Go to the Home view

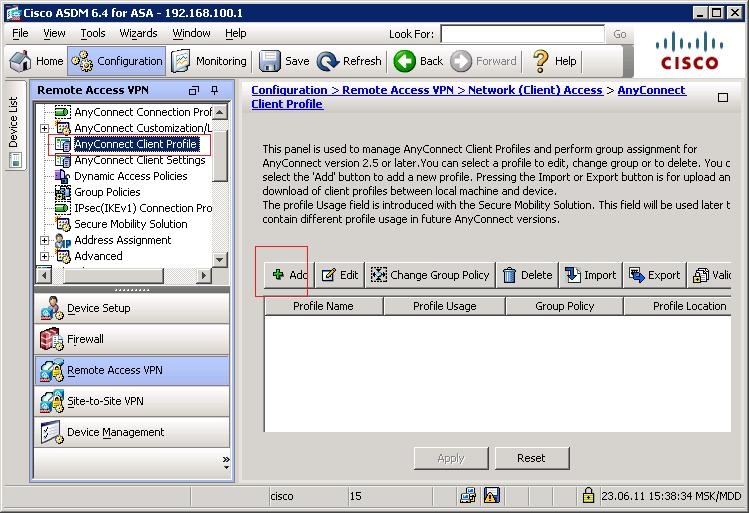point(36,61)
